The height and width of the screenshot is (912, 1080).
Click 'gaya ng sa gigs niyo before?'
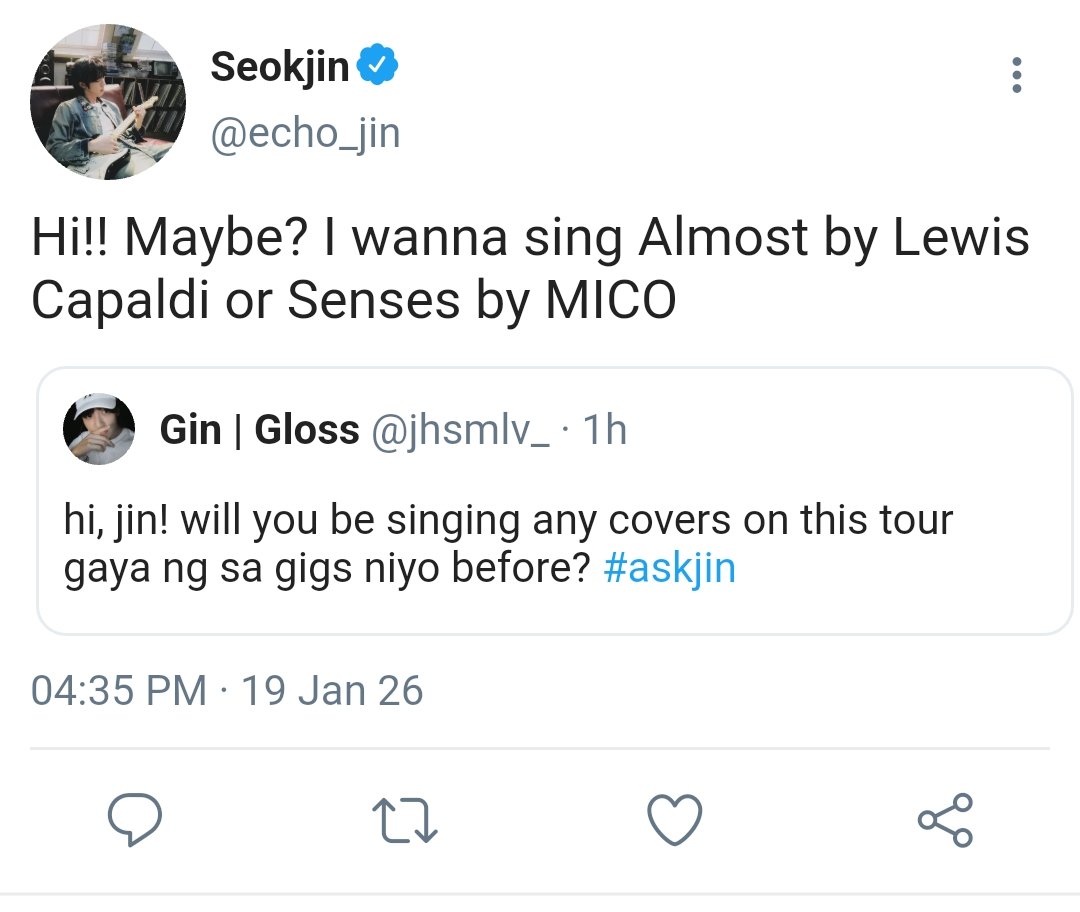pos(330,568)
